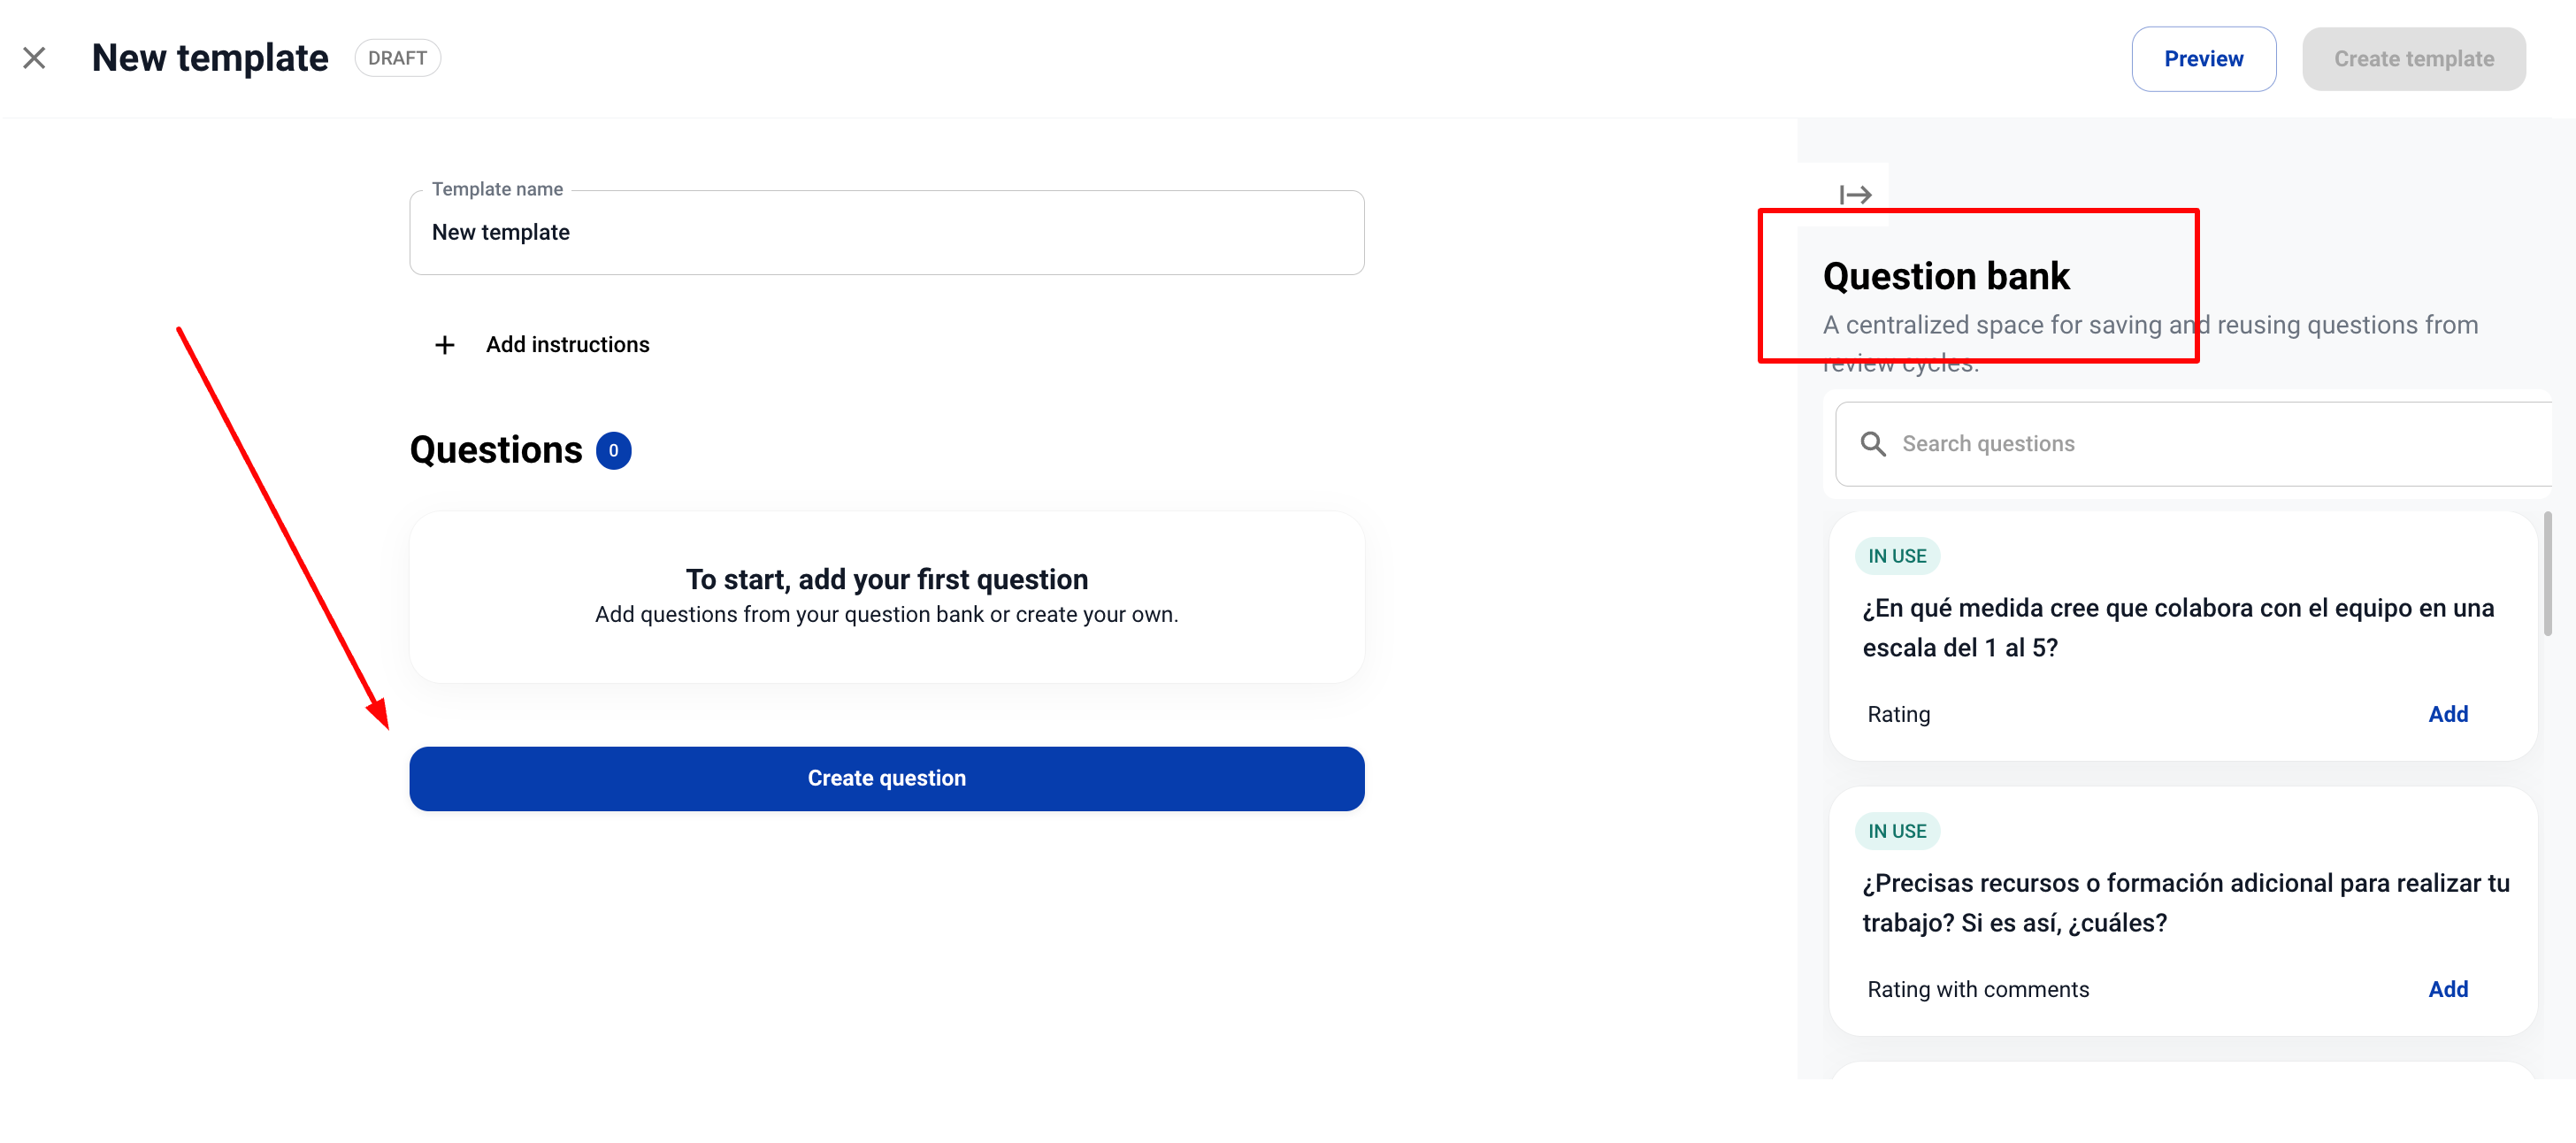Click the empty first question placeholder card
The height and width of the screenshot is (1143, 2576).
886,597
